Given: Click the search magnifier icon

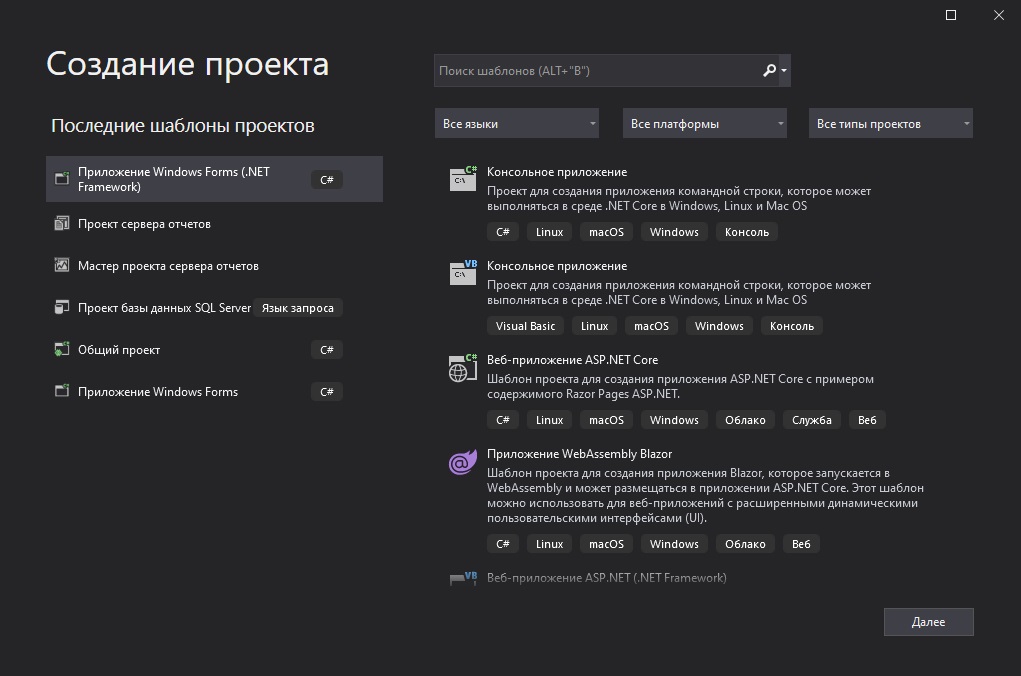Looking at the screenshot, I should (769, 70).
